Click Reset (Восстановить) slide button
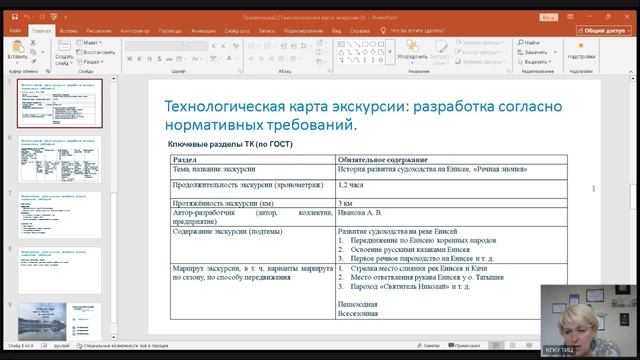640x360 pixels. tap(96, 52)
